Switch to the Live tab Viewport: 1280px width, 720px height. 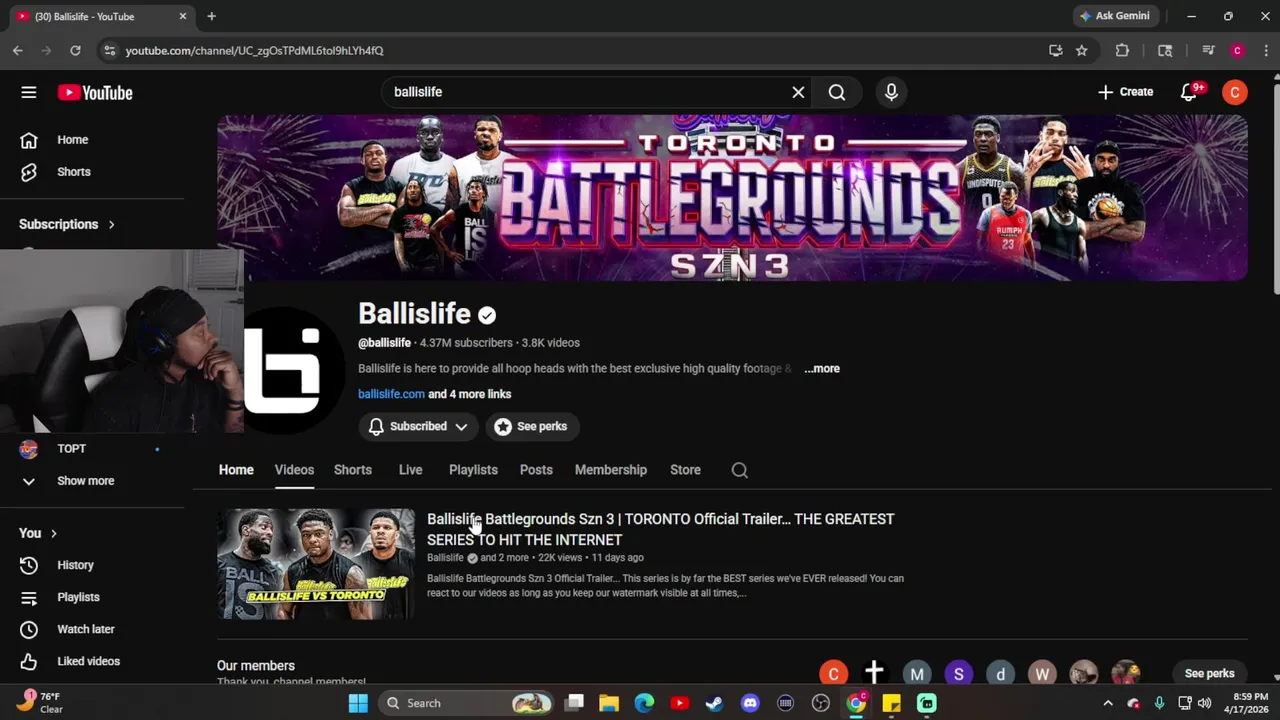(411, 470)
